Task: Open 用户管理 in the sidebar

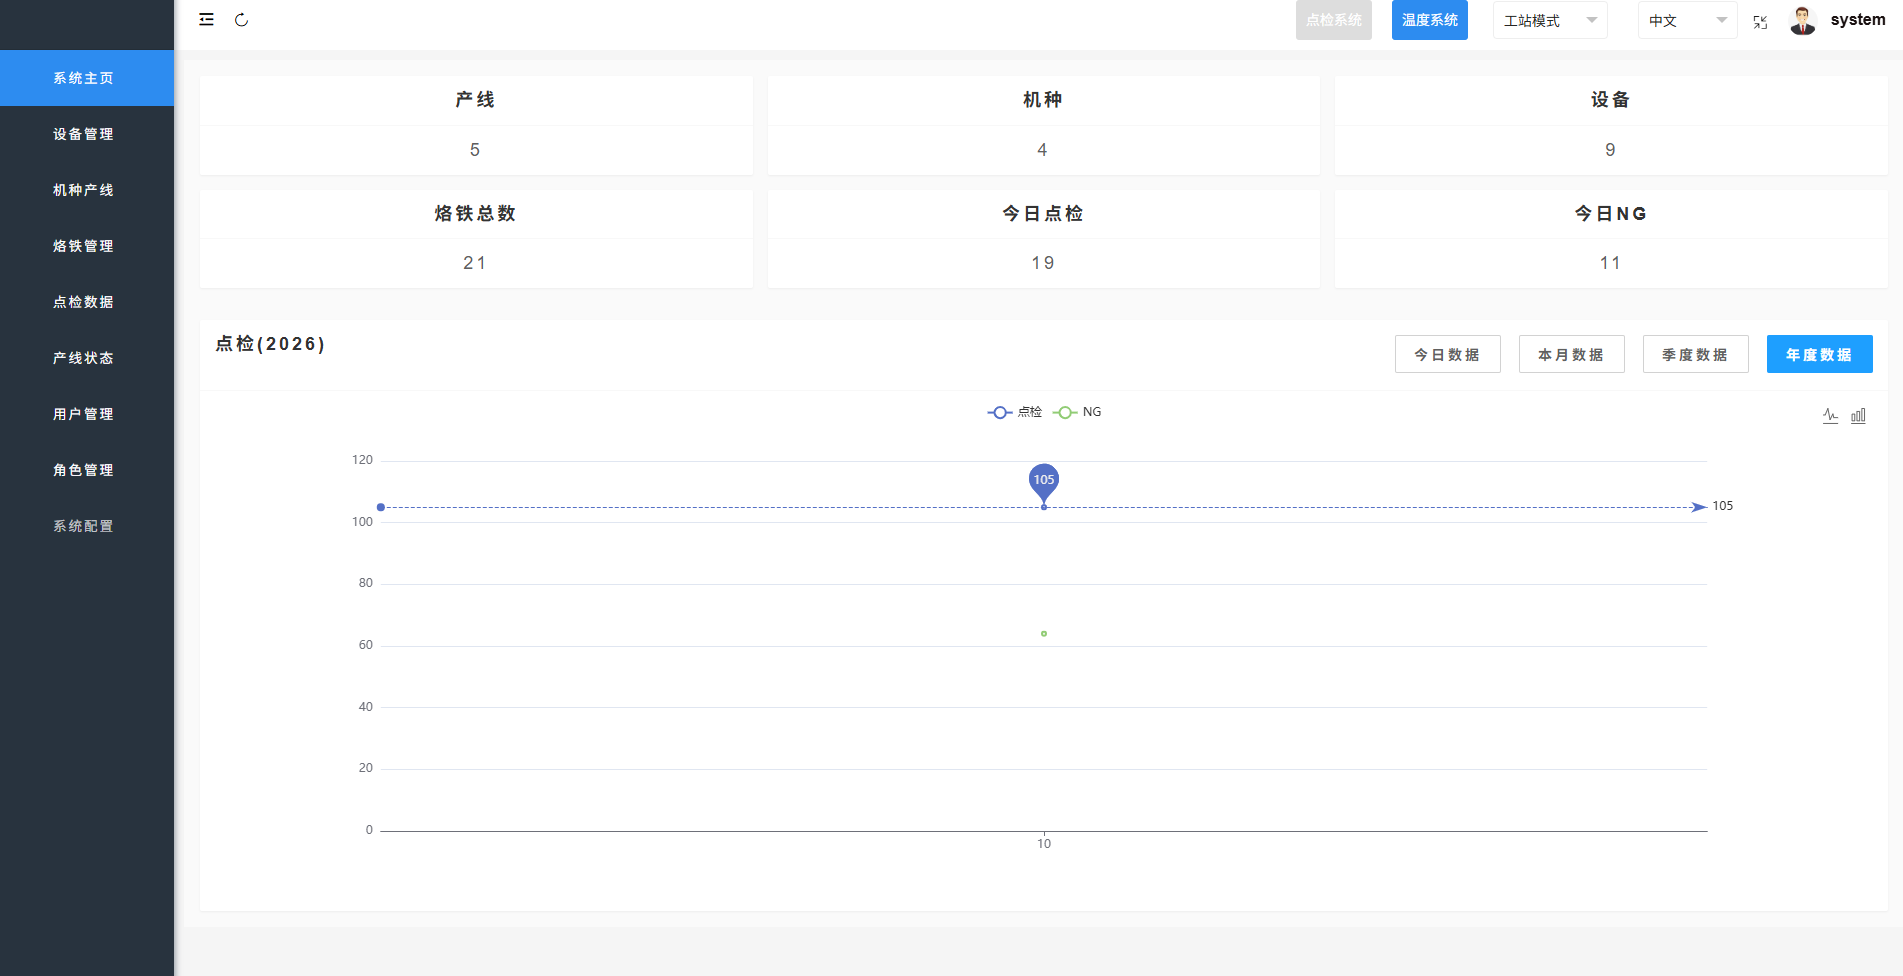Action: click(87, 414)
